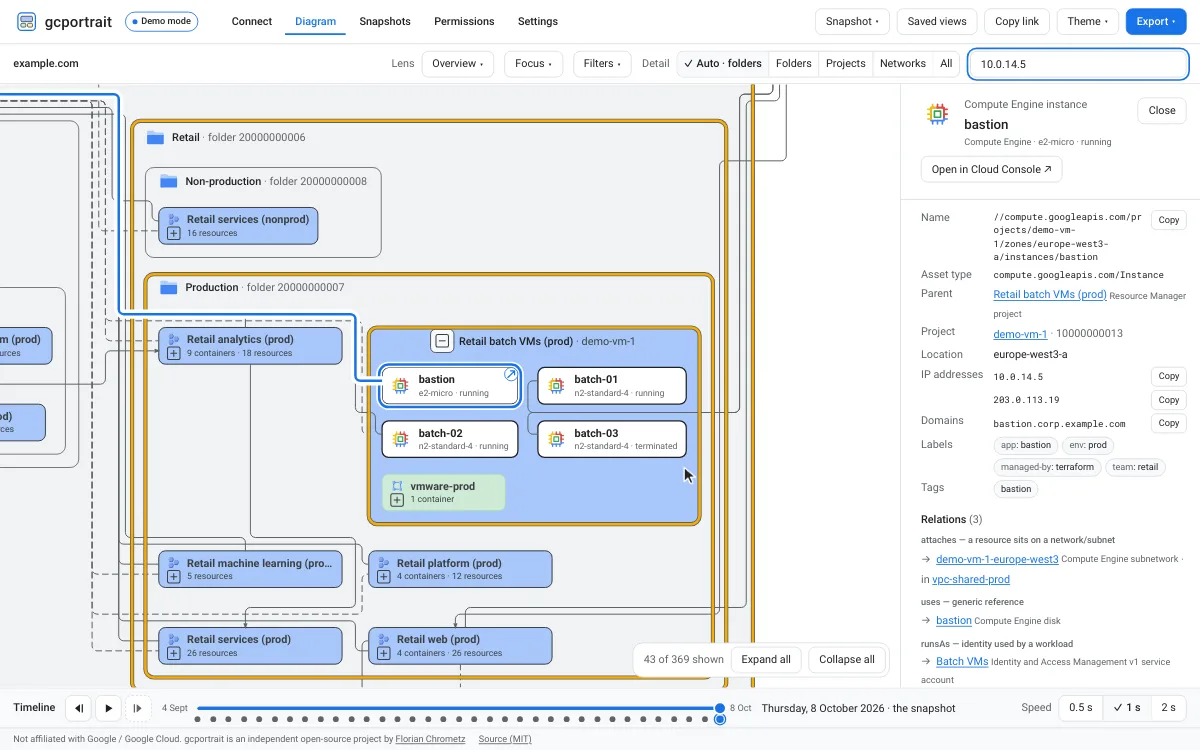The width and height of the screenshot is (1200, 750).
Task: Expand Retail services (nonprod) node
Action: [x=173, y=233]
